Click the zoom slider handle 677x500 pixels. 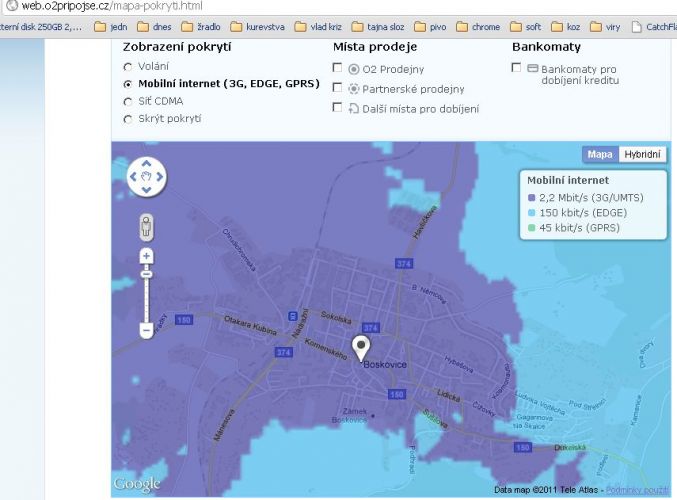pos(146,274)
